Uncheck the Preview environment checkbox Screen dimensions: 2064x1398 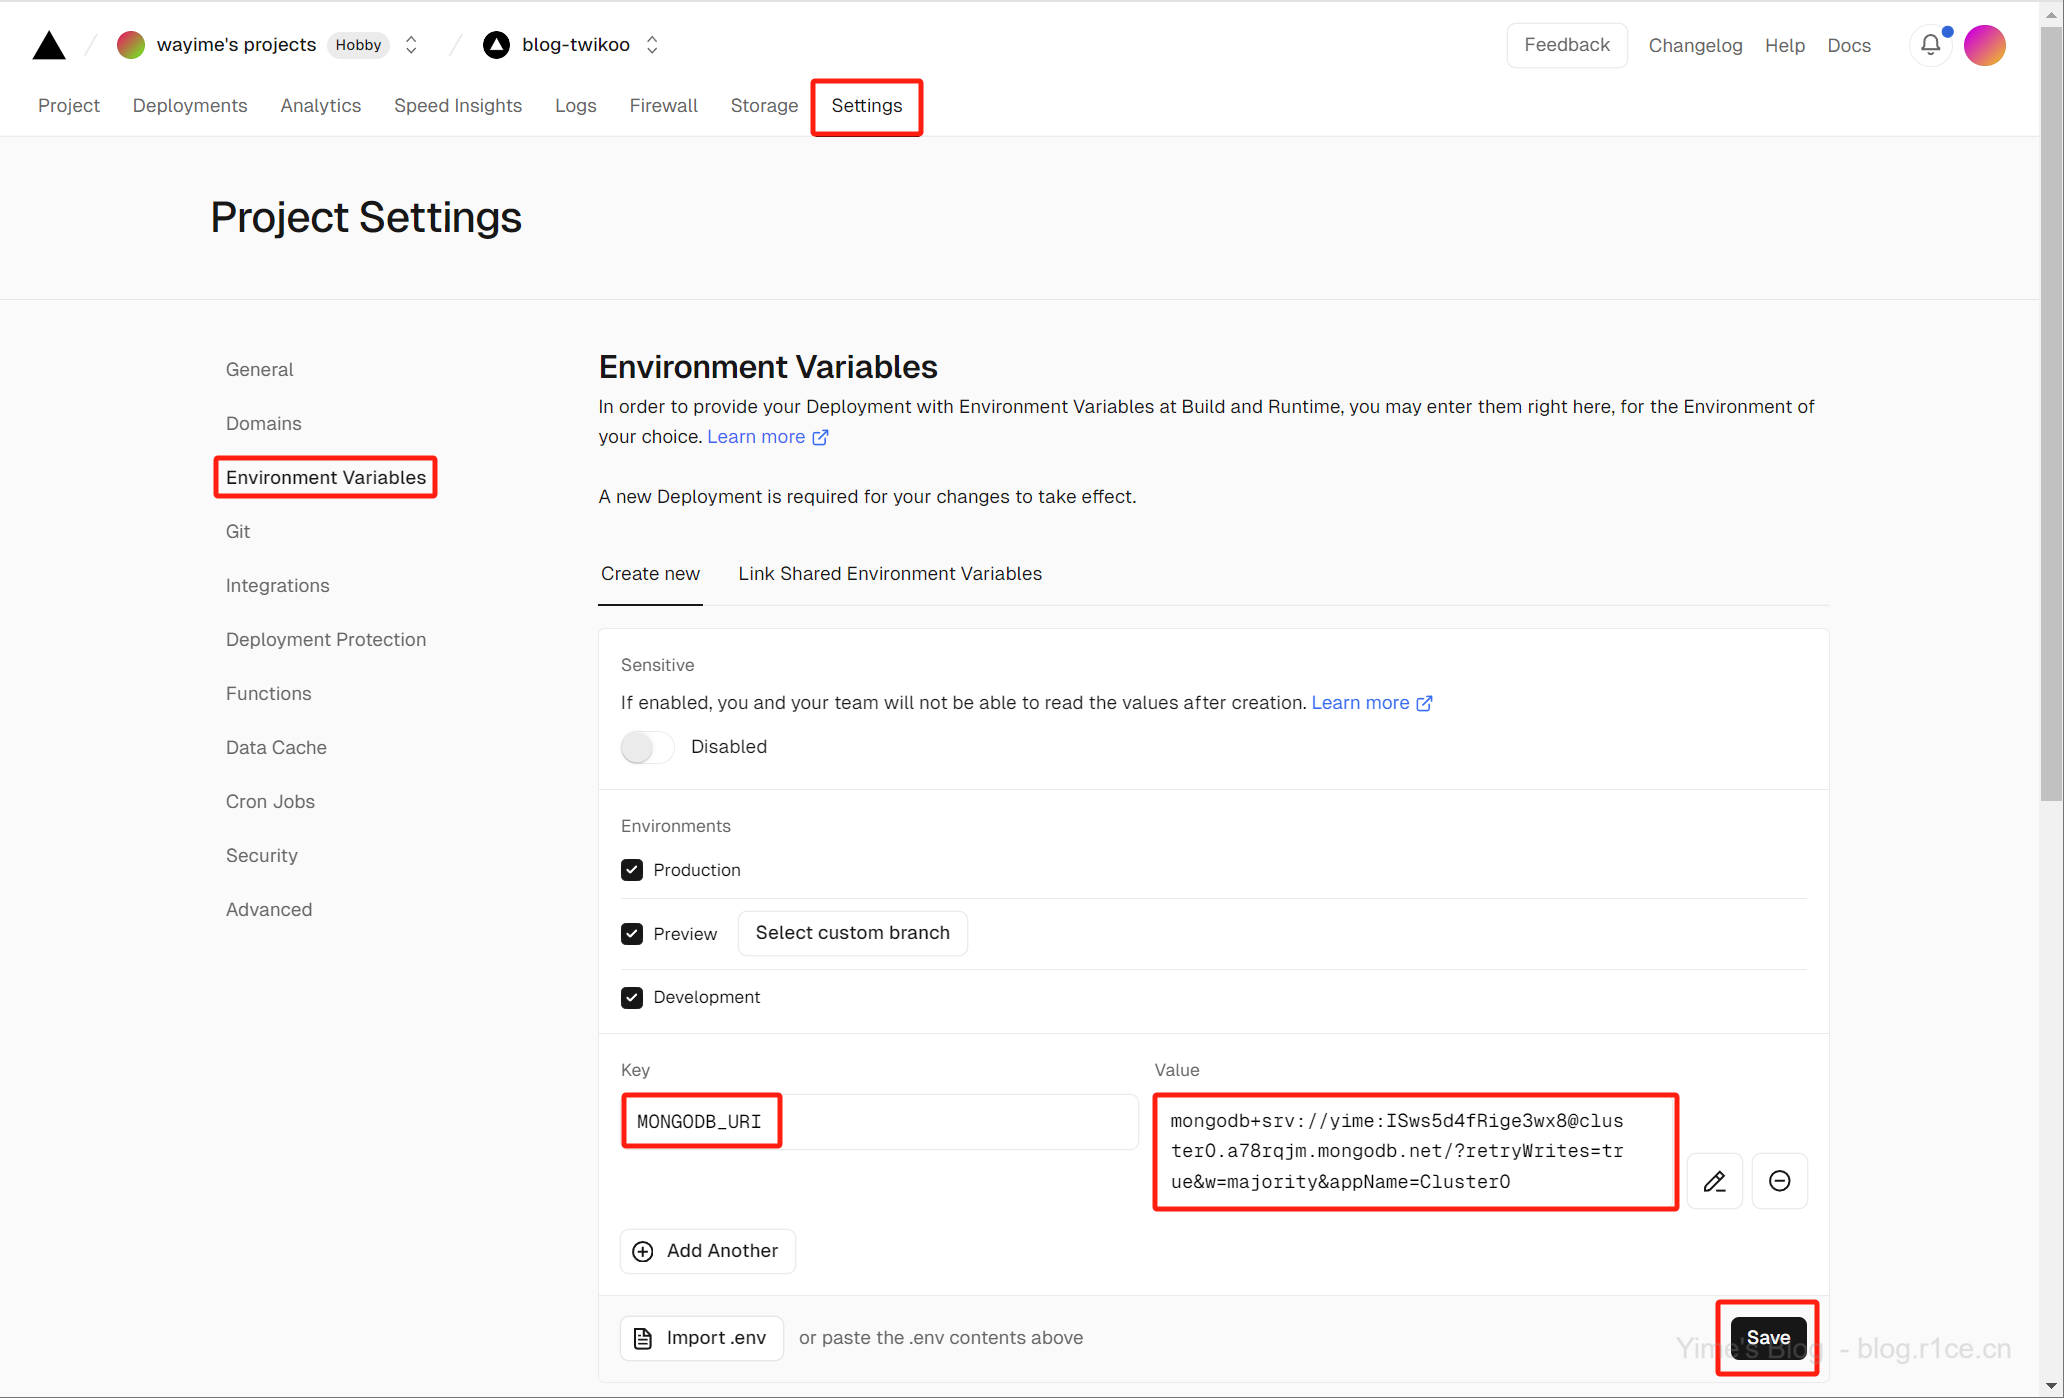pos(632,934)
